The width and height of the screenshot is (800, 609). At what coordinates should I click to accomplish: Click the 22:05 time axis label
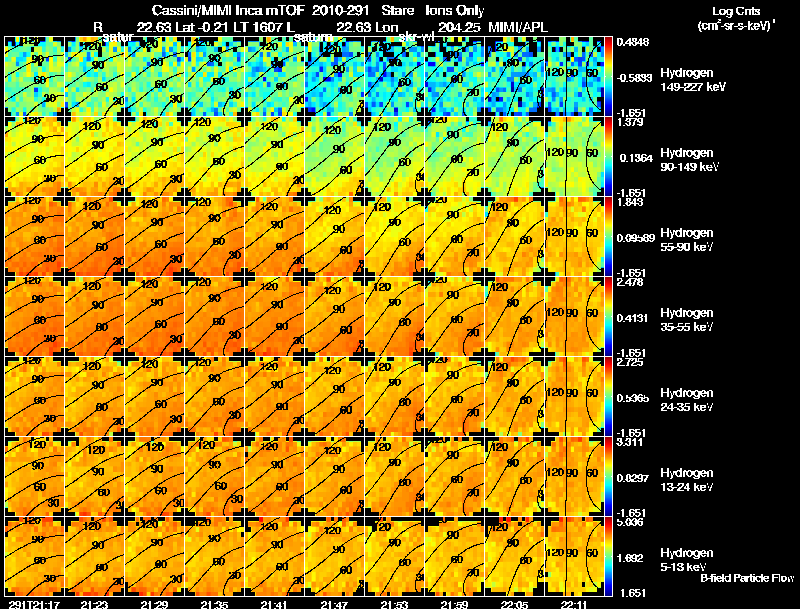pyautogui.click(x=514, y=605)
